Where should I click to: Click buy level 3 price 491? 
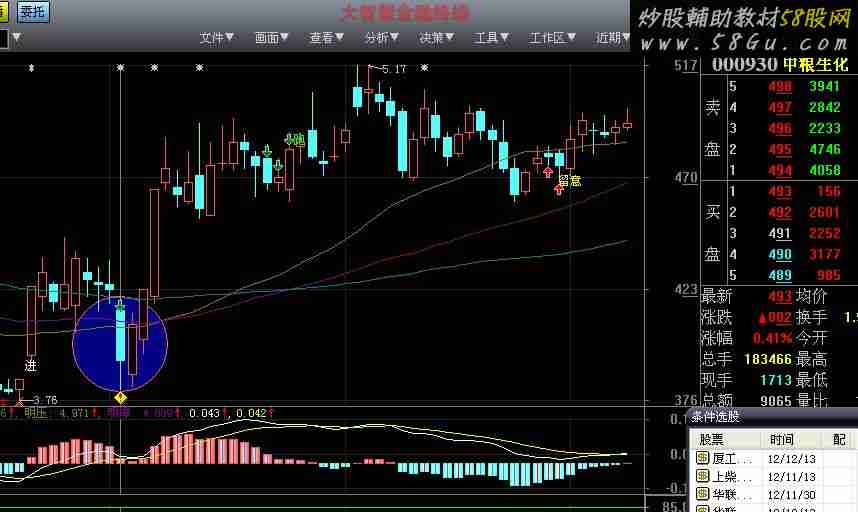click(780, 234)
